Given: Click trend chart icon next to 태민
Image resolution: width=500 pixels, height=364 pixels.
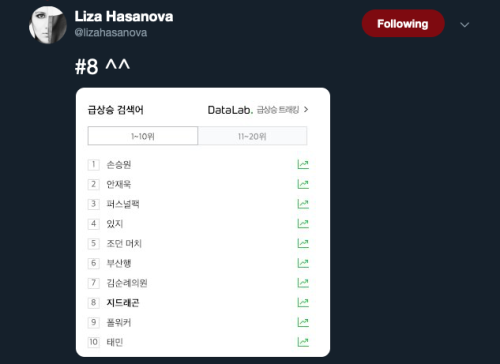Looking at the screenshot, I should [303, 342].
